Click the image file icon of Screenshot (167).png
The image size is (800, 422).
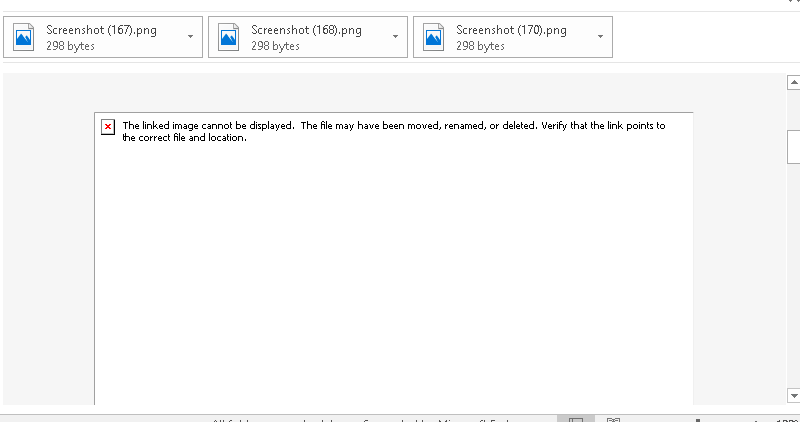pyautogui.click(x=23, y=37)
